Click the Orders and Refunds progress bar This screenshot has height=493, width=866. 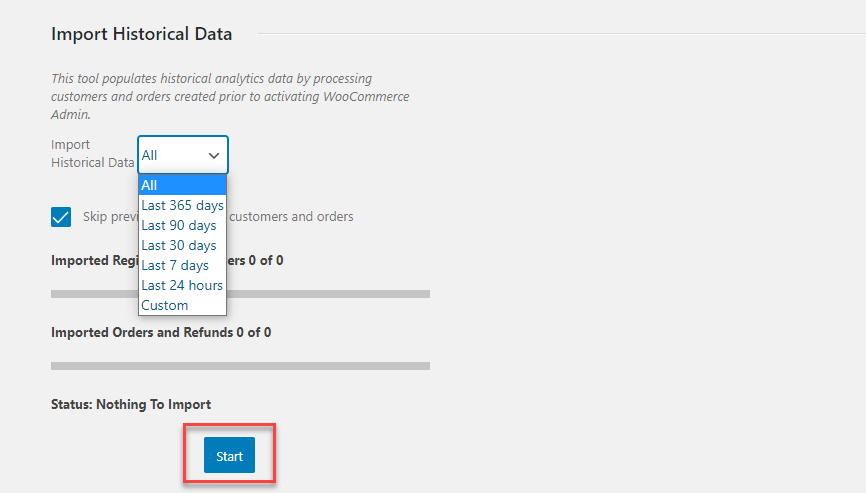tap(240, 366)
